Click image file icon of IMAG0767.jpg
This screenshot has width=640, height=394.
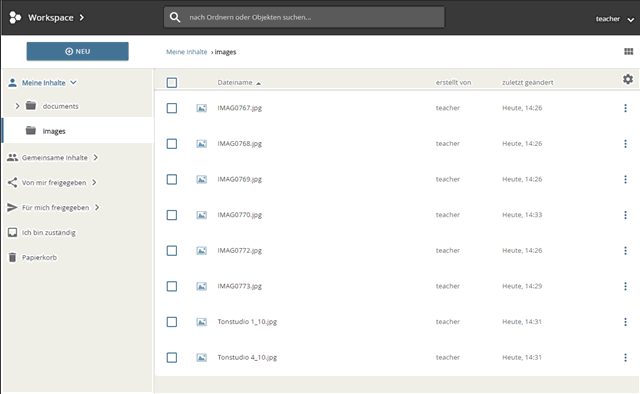[201, 108]
